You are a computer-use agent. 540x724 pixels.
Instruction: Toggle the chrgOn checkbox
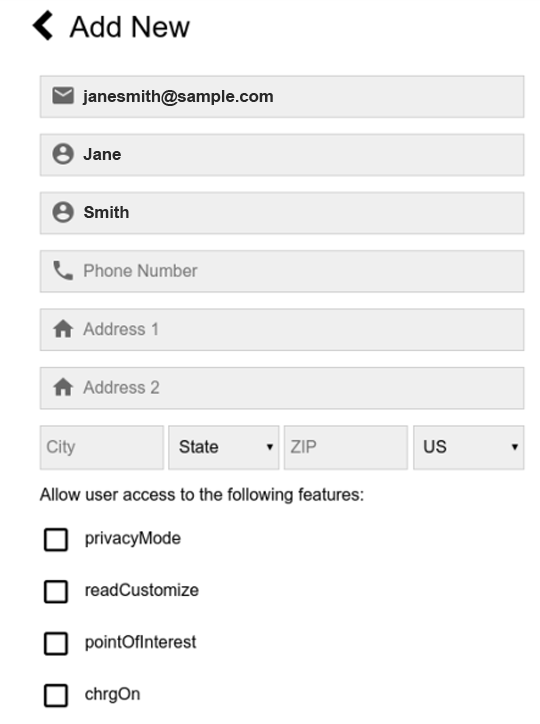click(x=56, y=695)
